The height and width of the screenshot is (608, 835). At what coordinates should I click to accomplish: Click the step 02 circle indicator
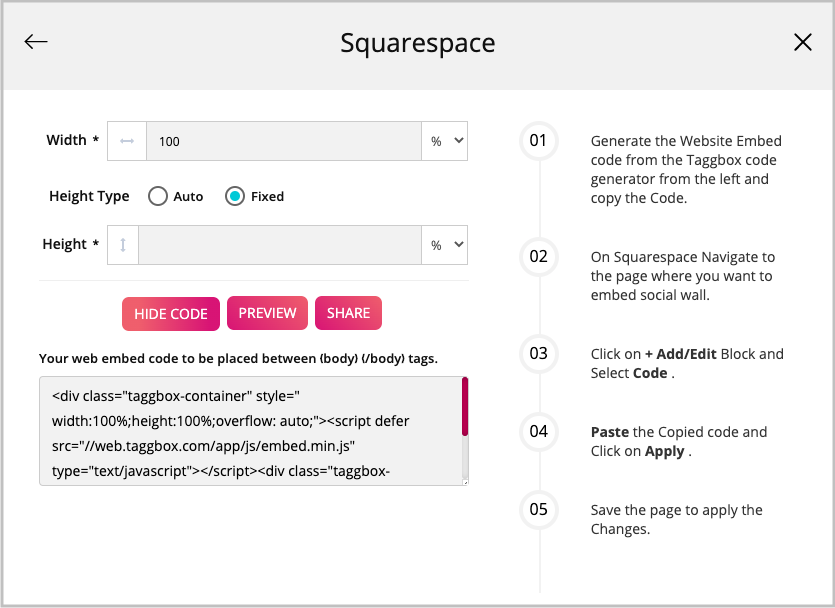(538, 257)
